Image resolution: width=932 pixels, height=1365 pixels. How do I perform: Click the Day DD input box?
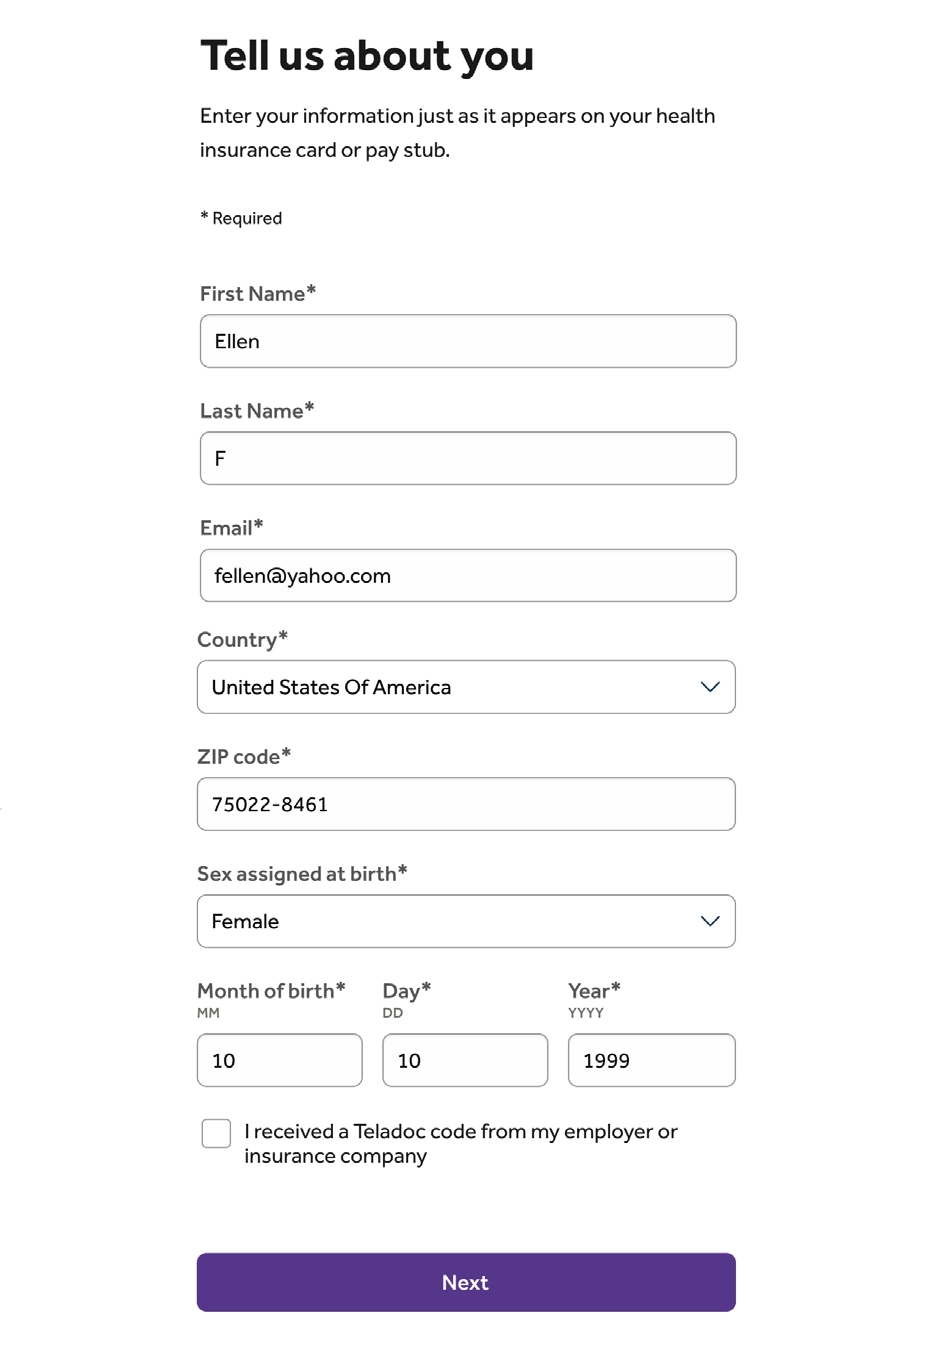(x=465, y=1060)
